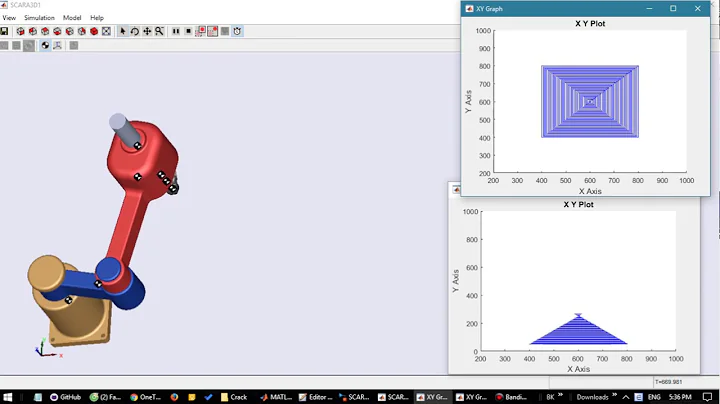
Task: Maximize the XY Graph window
Action: click(x=673, y=9)
